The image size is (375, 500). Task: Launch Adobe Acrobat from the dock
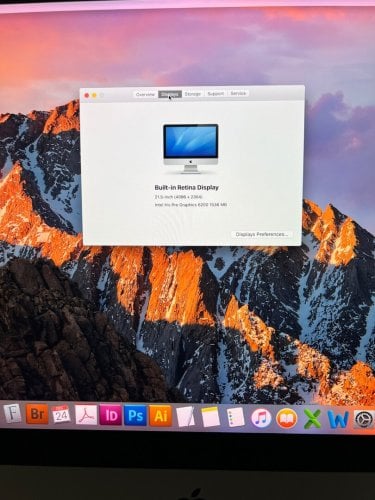[86, 415]
